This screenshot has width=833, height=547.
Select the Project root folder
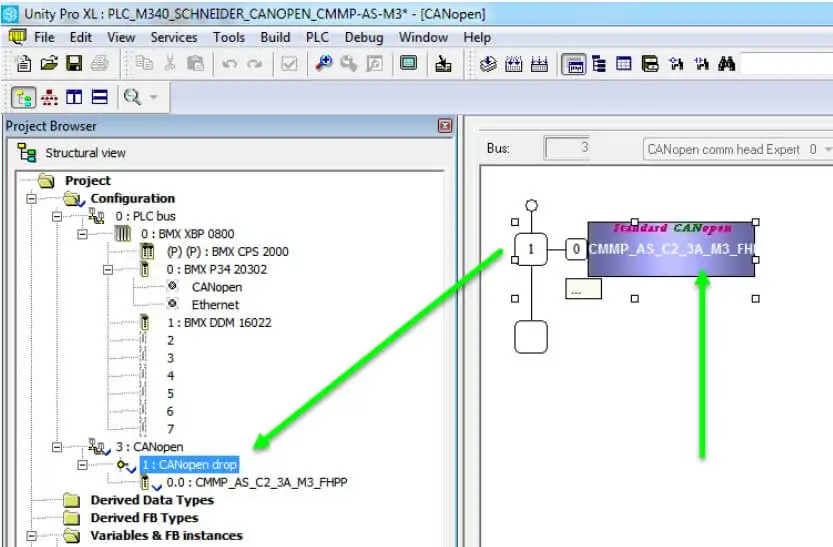point(88,181)
